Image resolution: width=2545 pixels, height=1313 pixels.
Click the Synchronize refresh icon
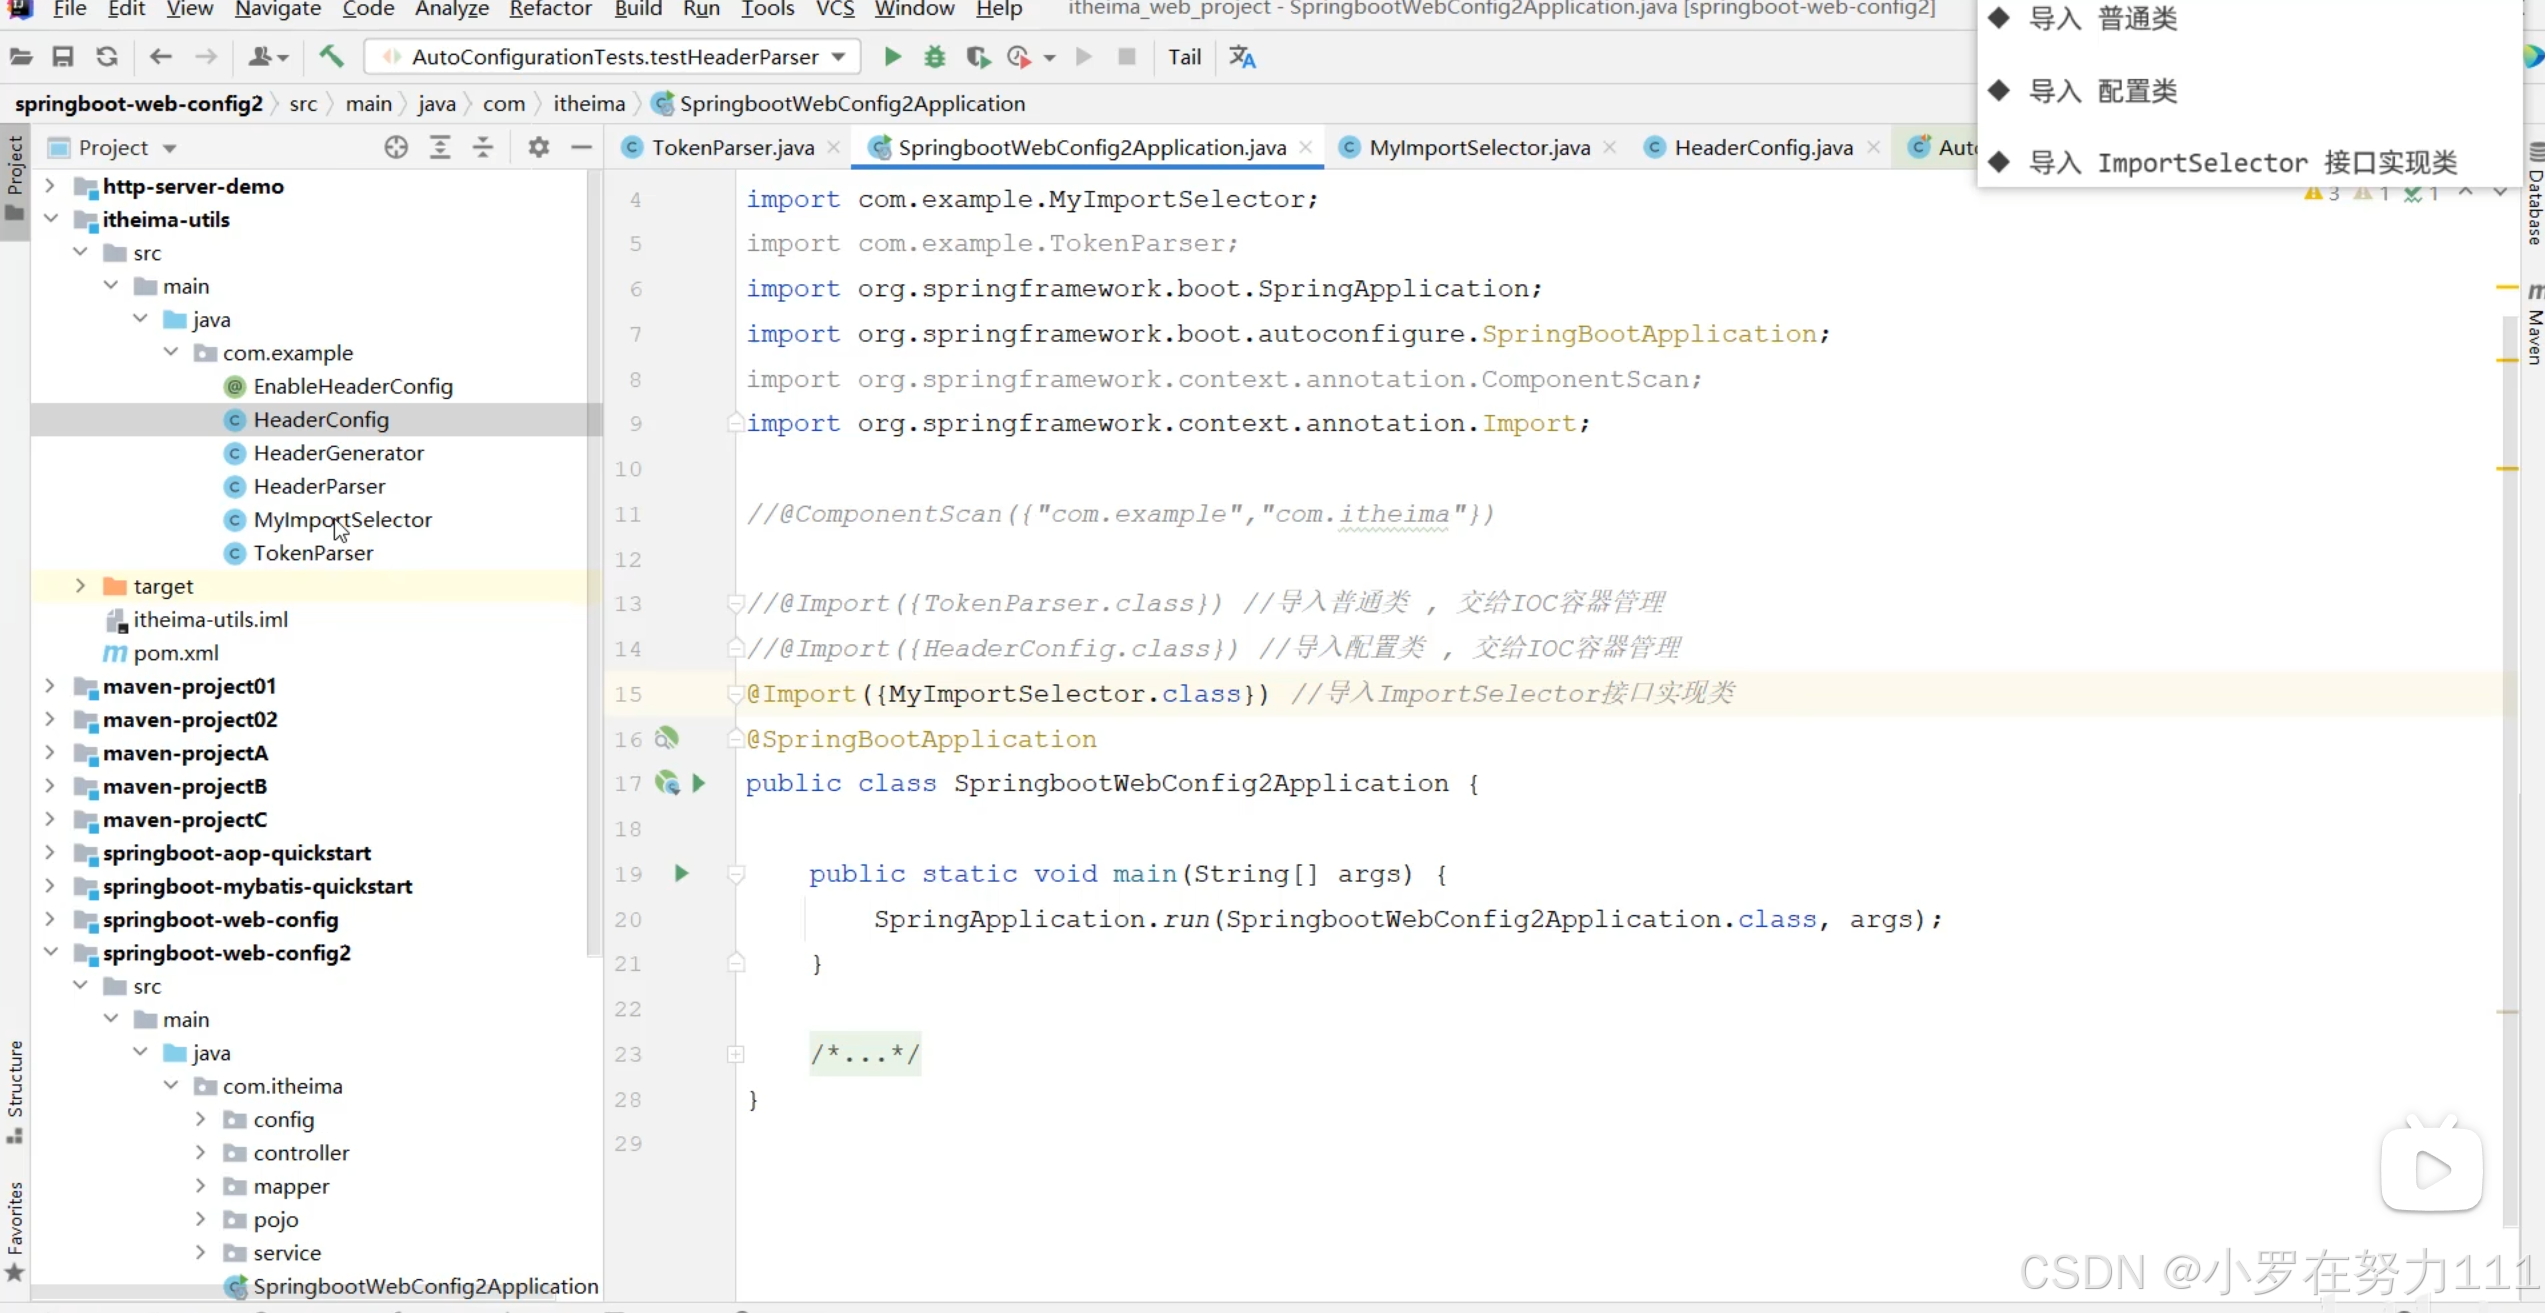107,57
